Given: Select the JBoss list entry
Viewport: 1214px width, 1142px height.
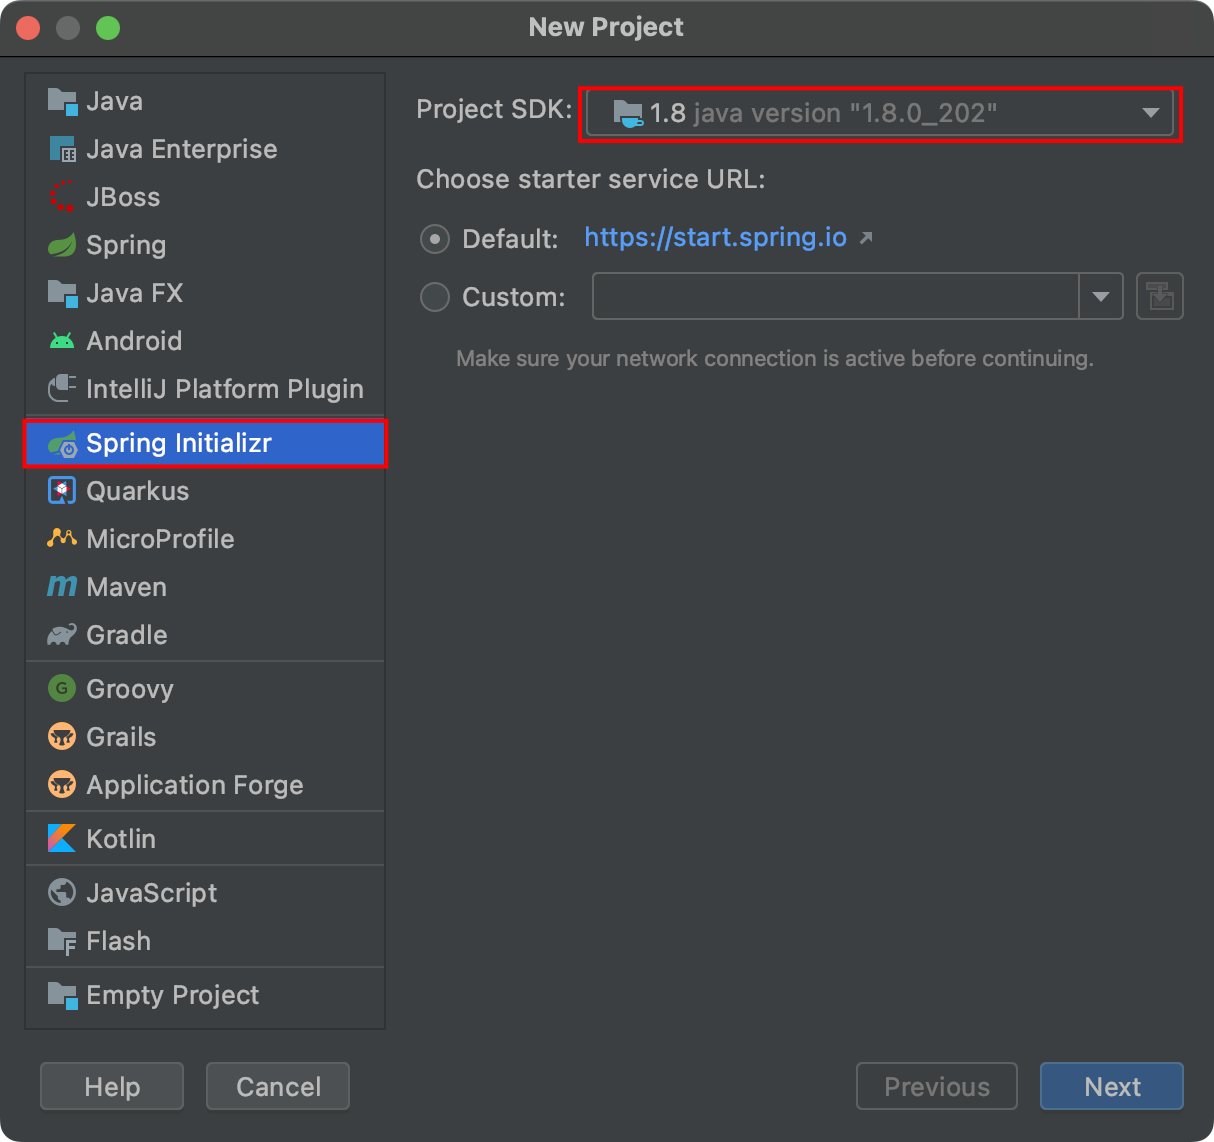Looking at the screenshot, I should pyautogui.click(x=205, y=197).
